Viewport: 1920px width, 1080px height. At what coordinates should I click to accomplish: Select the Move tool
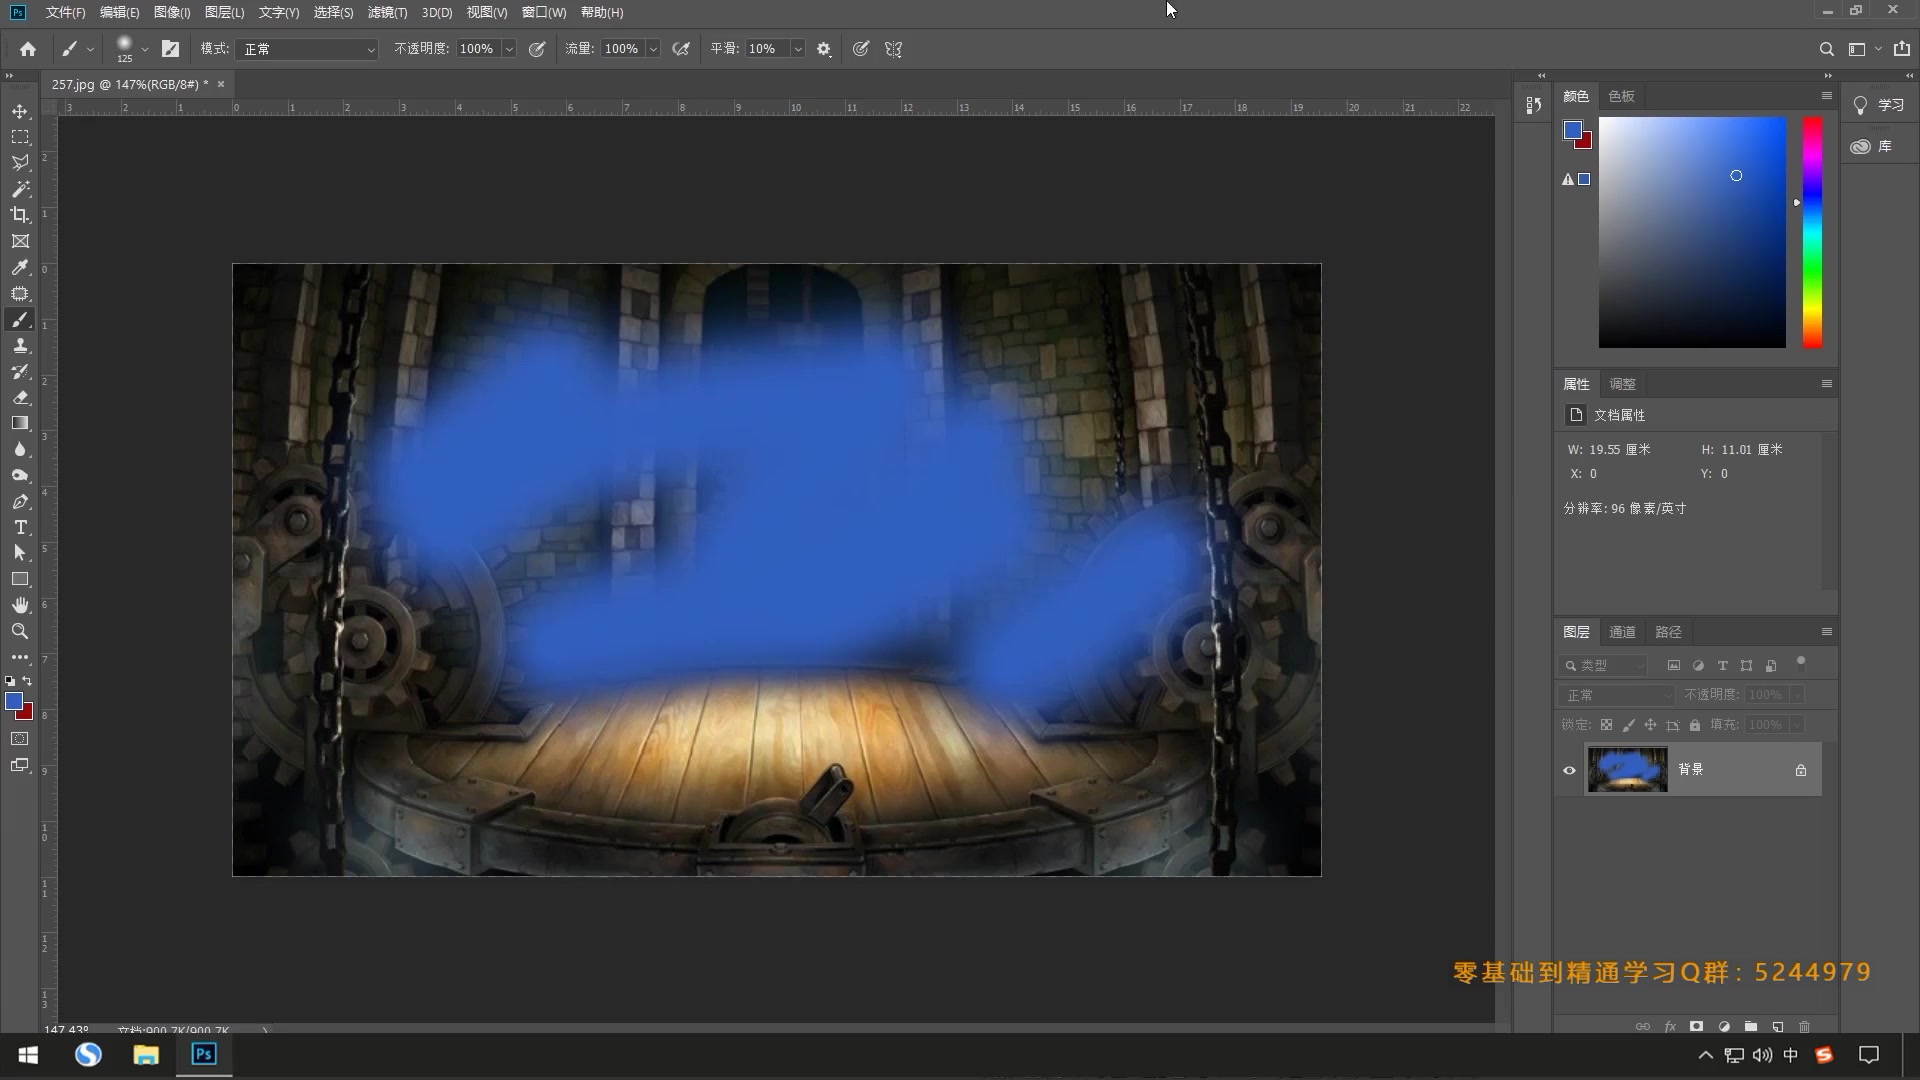point(20,111)
